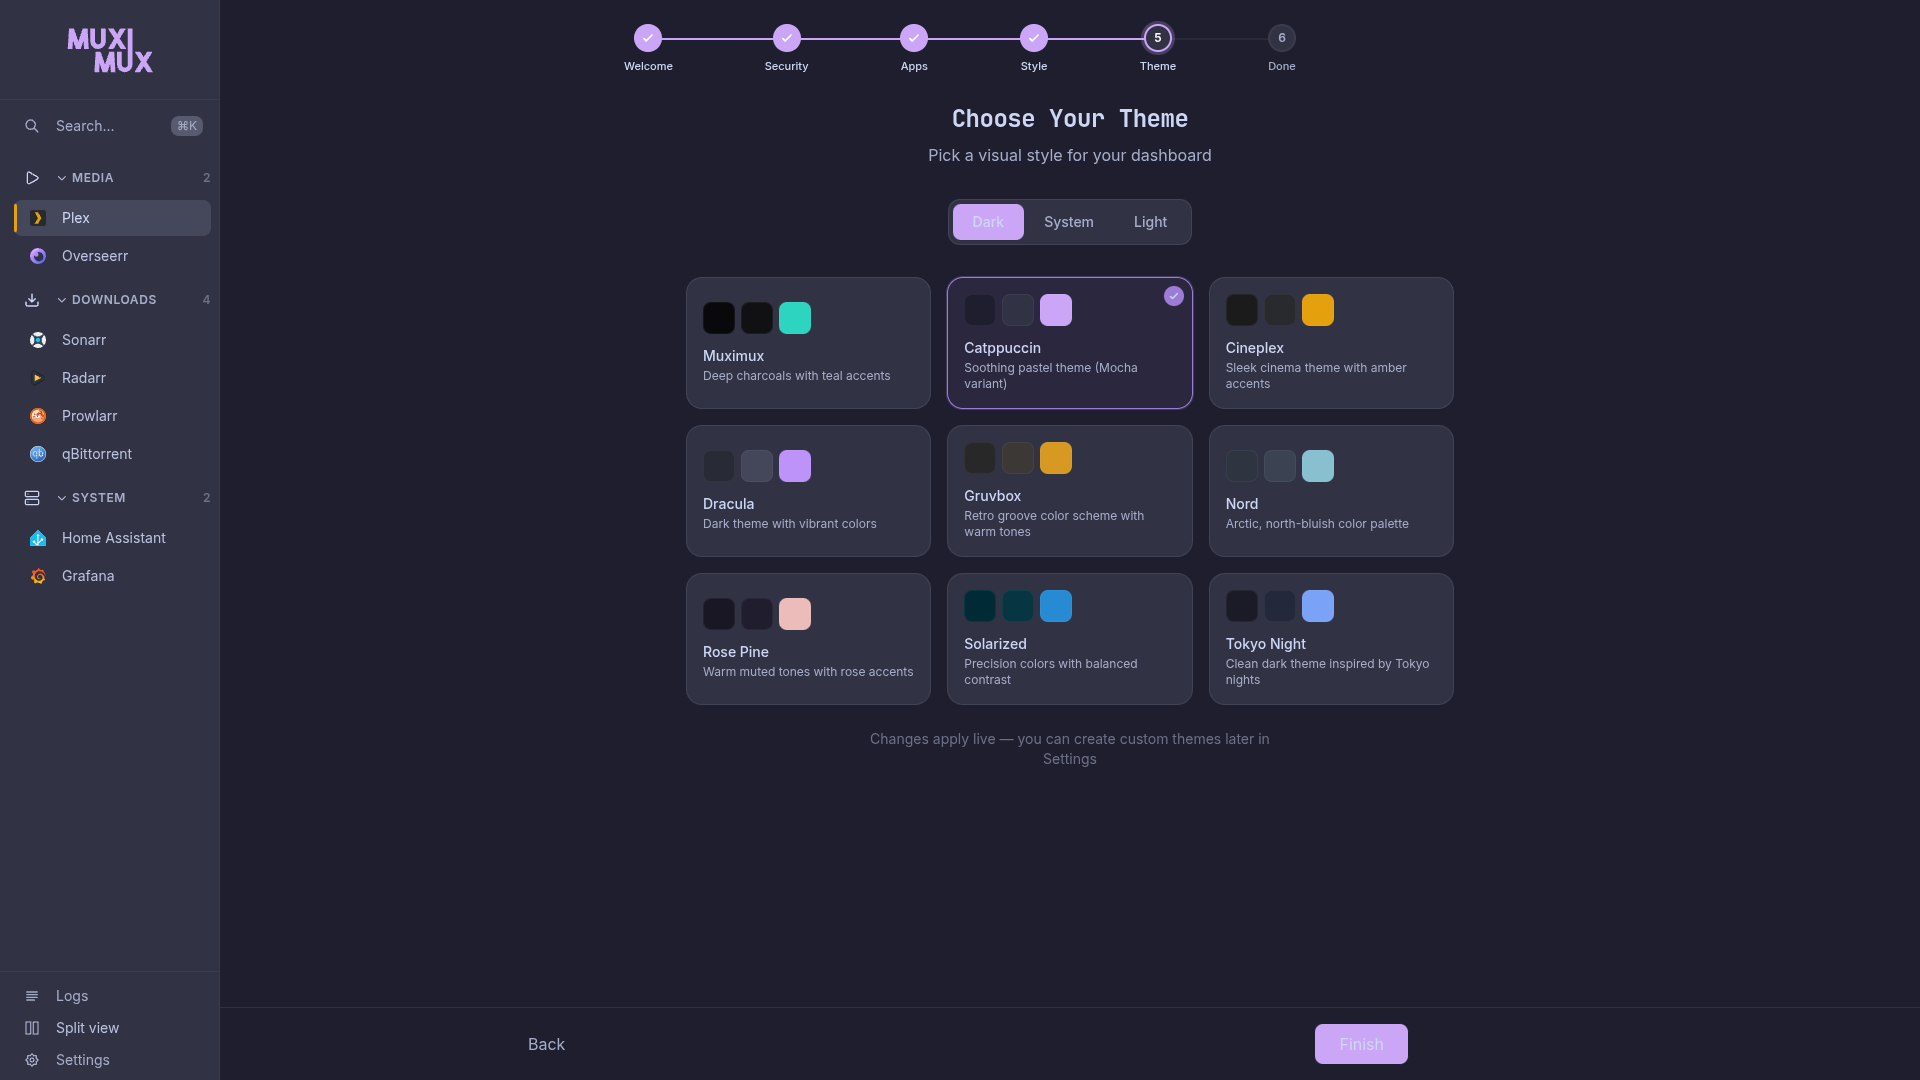Open the Logs icon at bottom
The image size is (1920, 1080).
pyautogui.click(x=32, y=996)
